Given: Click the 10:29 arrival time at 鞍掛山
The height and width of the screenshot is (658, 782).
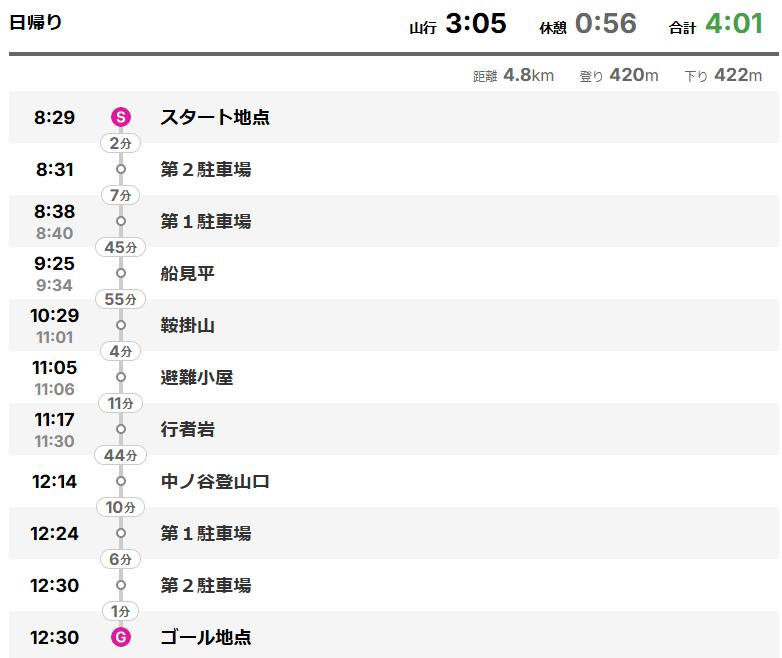Looking at the screenshot, I should [55, 315].
